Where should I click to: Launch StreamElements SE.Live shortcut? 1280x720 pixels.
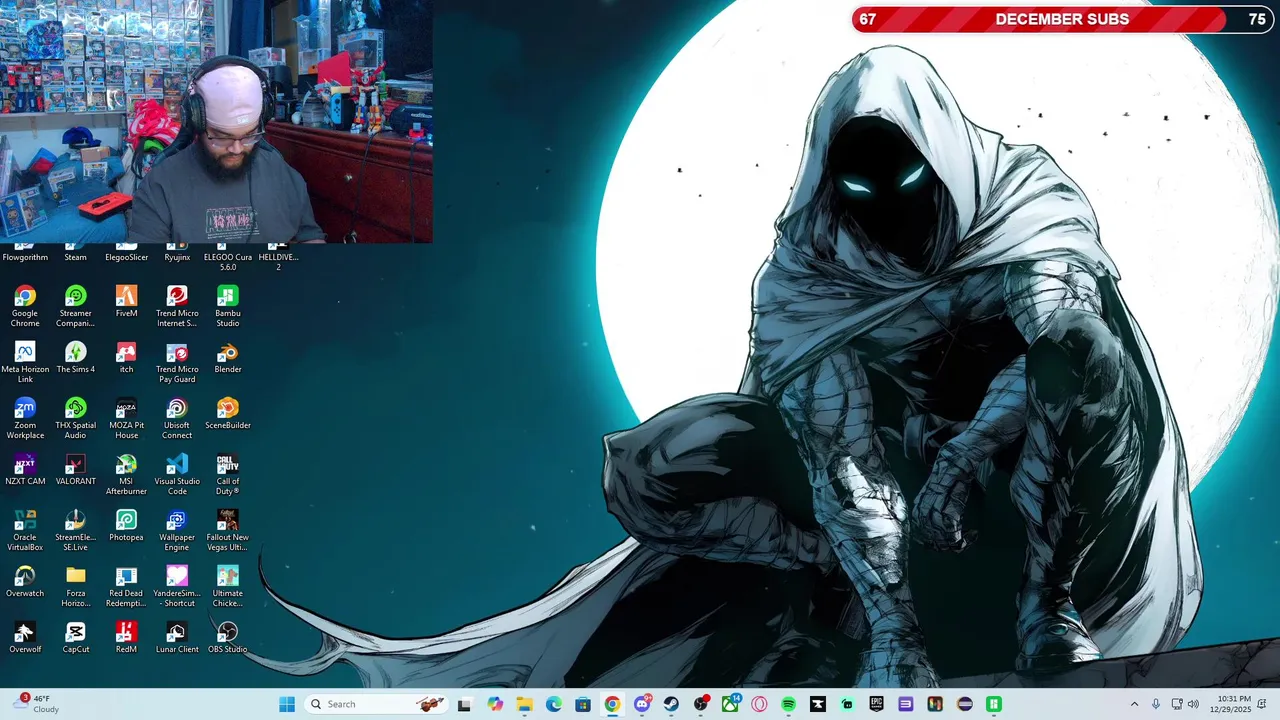coord(75,530)
